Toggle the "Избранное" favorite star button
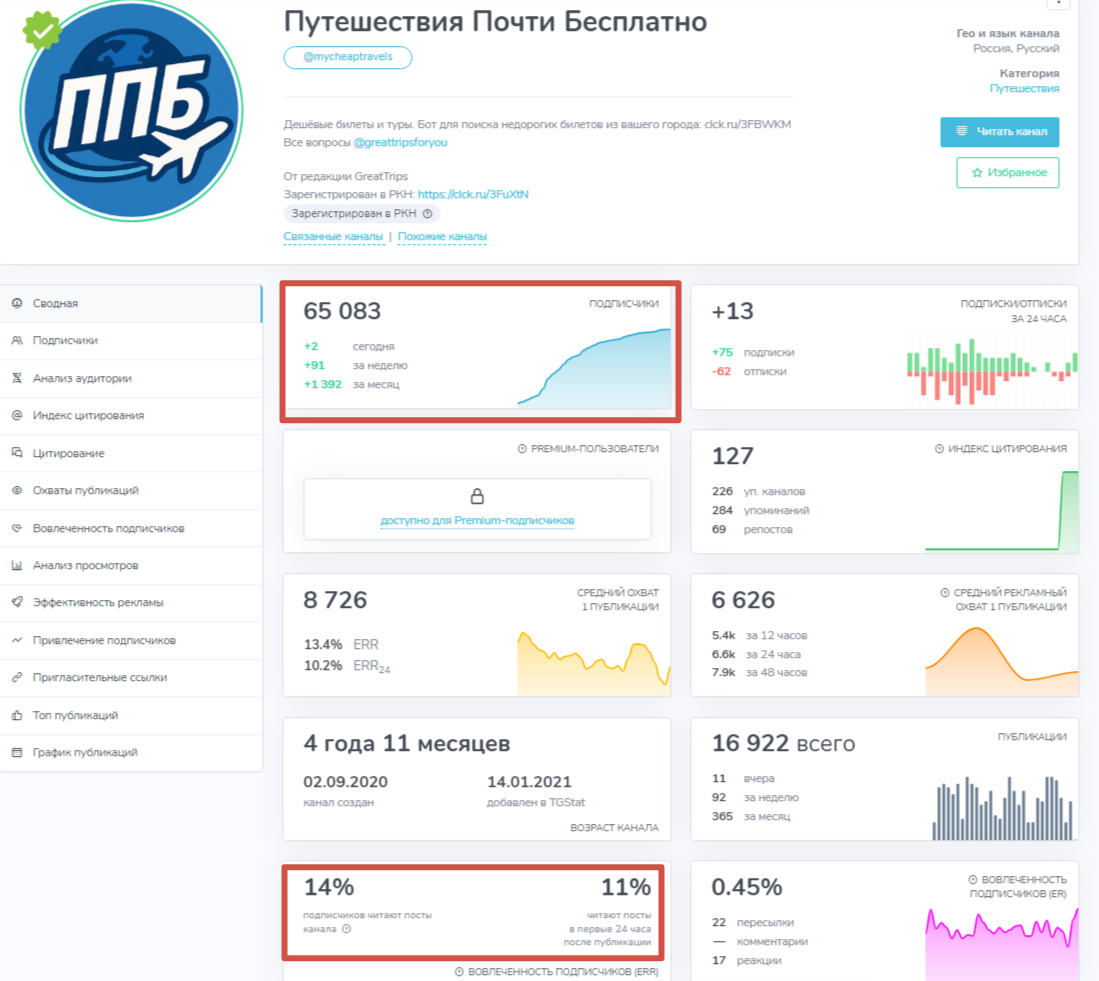This screenshot has height=981, width=1099. point(1007,173)
